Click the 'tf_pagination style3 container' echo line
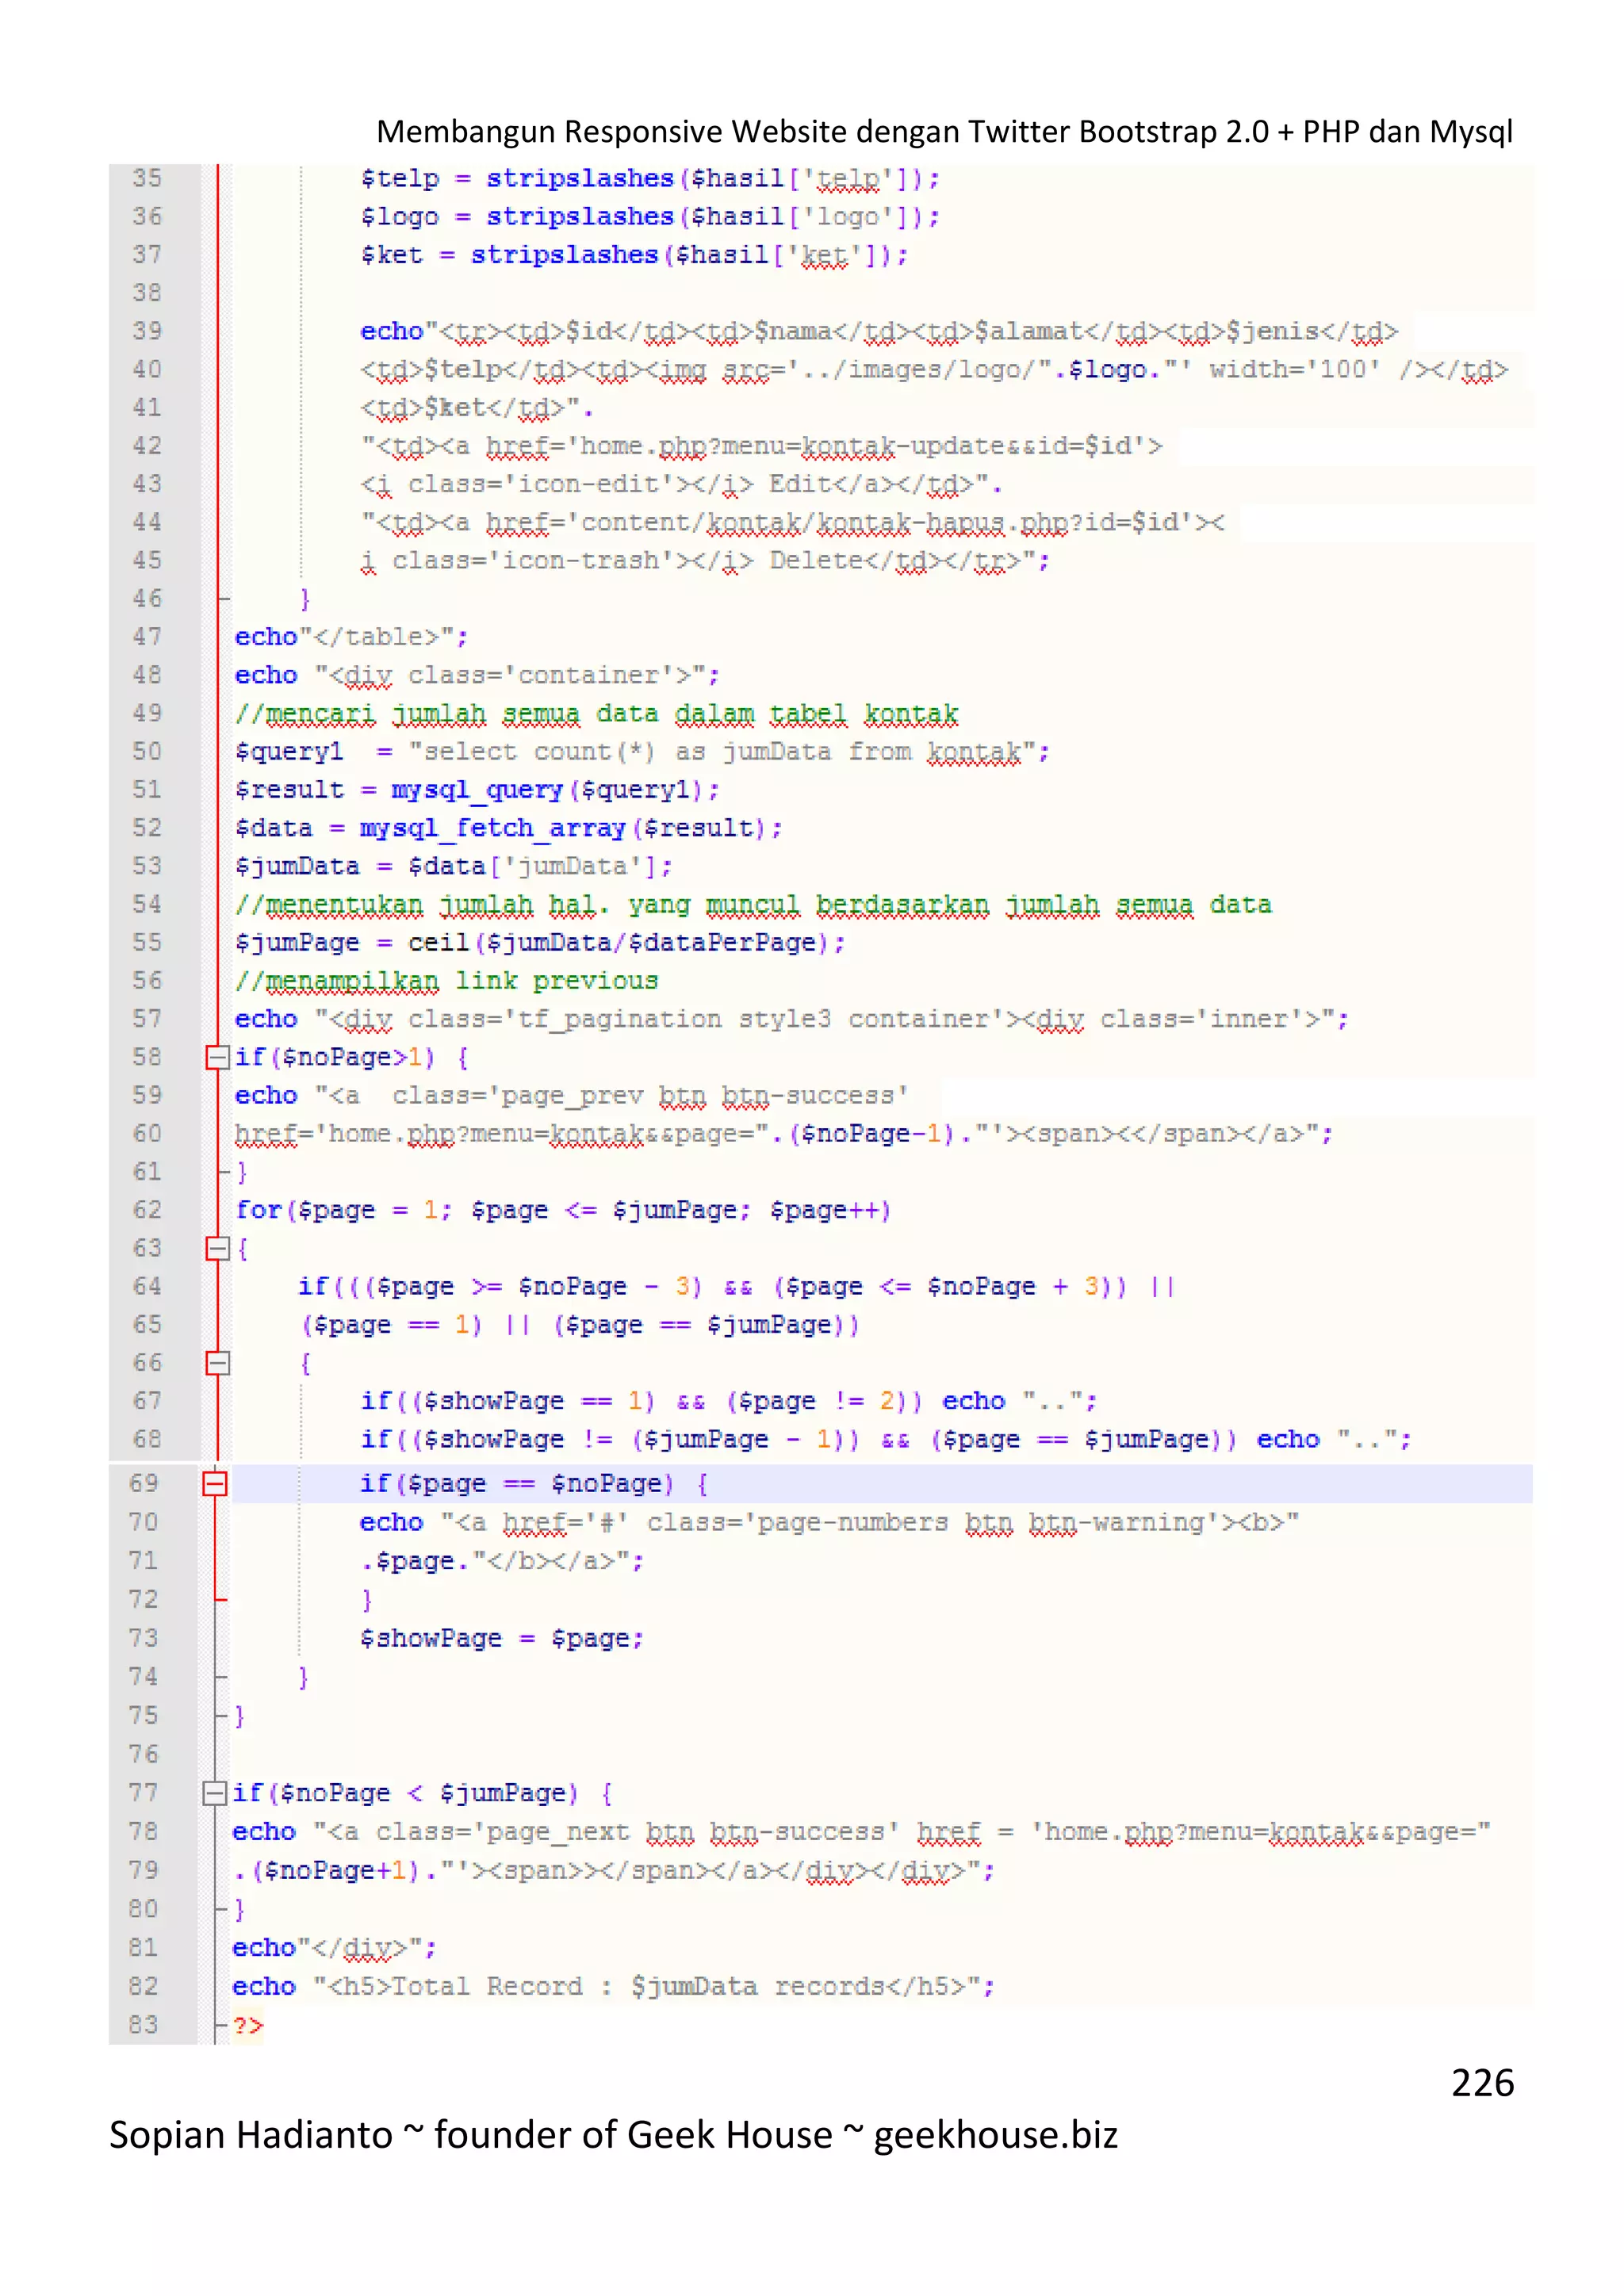The height and width of the screenshot is (2296, 1624). pos(791,1019)
